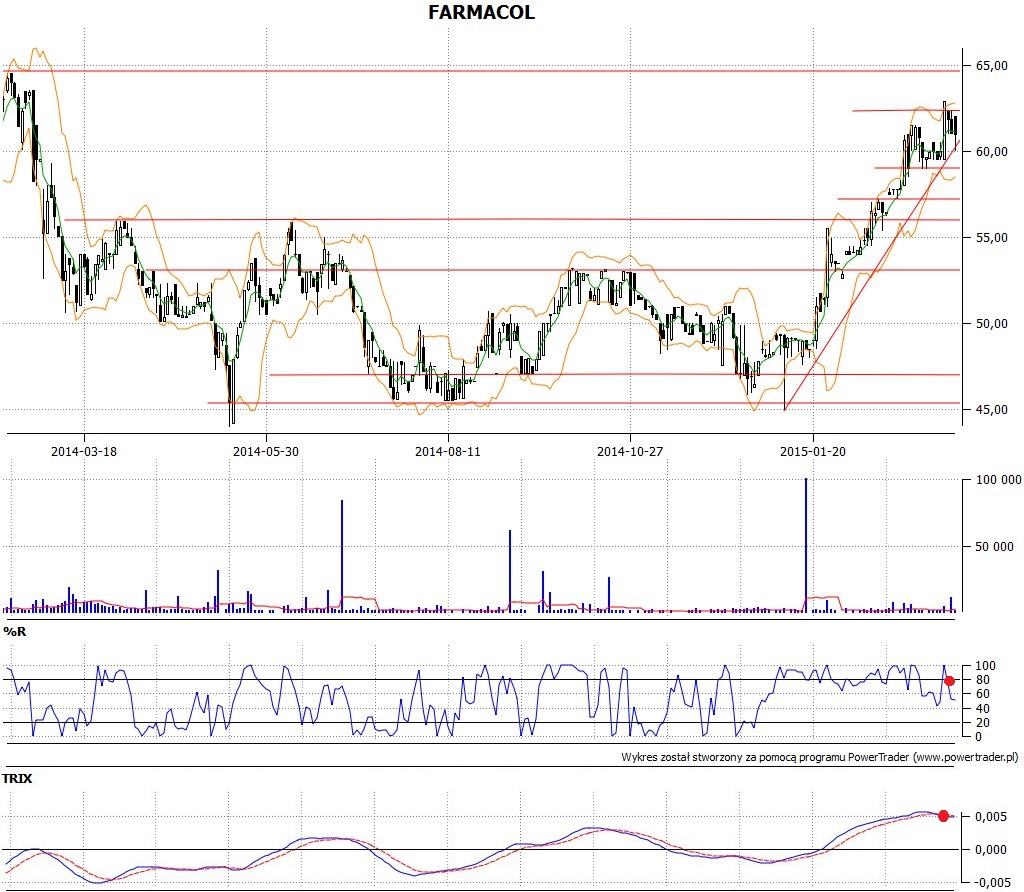Click the 2014-10-27 date label
Image resolution: width=1024 pixels, height=892 pixels.
[x=630, y=451]
